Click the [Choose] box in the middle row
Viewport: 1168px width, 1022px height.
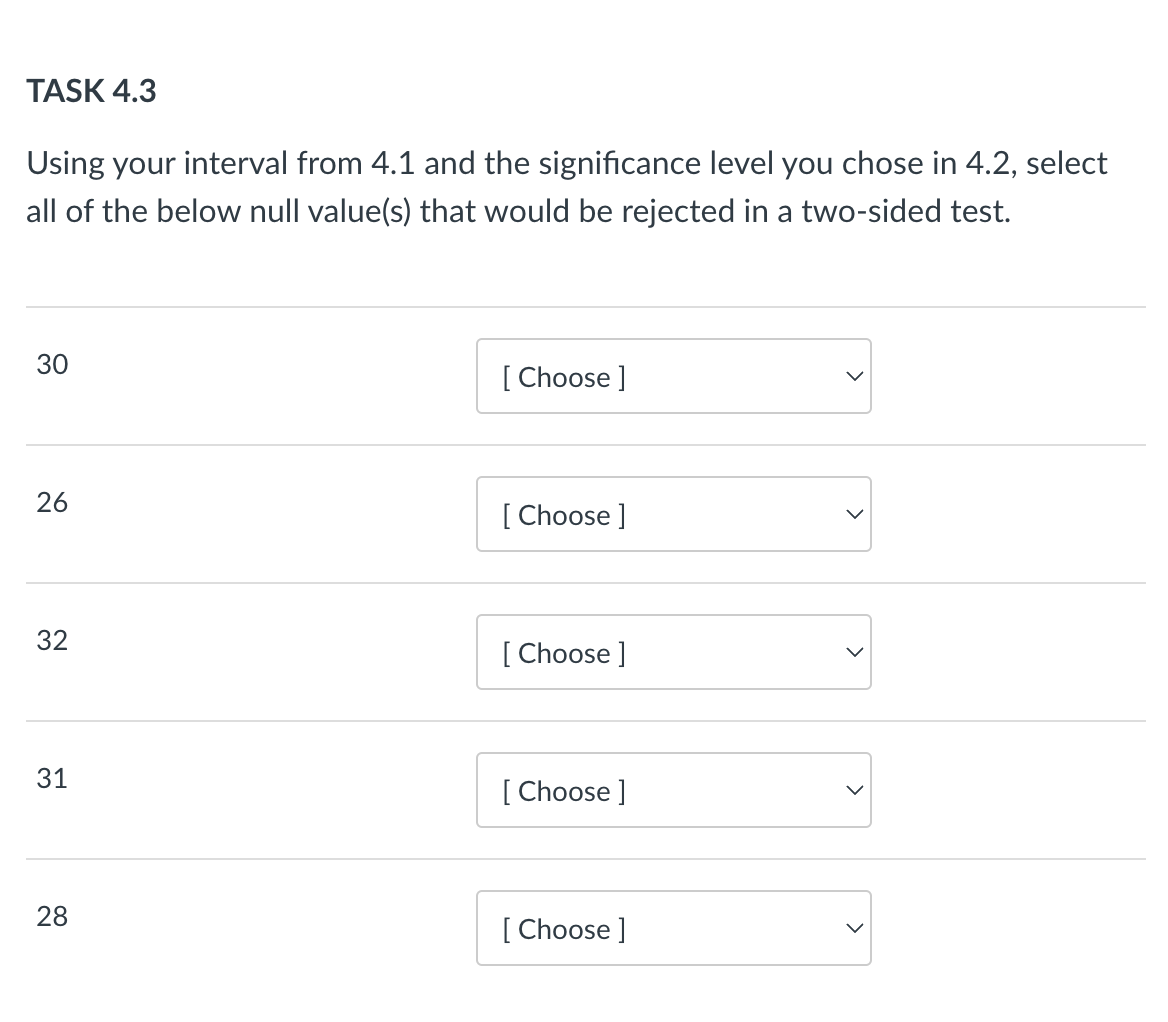tap(674, 652)
